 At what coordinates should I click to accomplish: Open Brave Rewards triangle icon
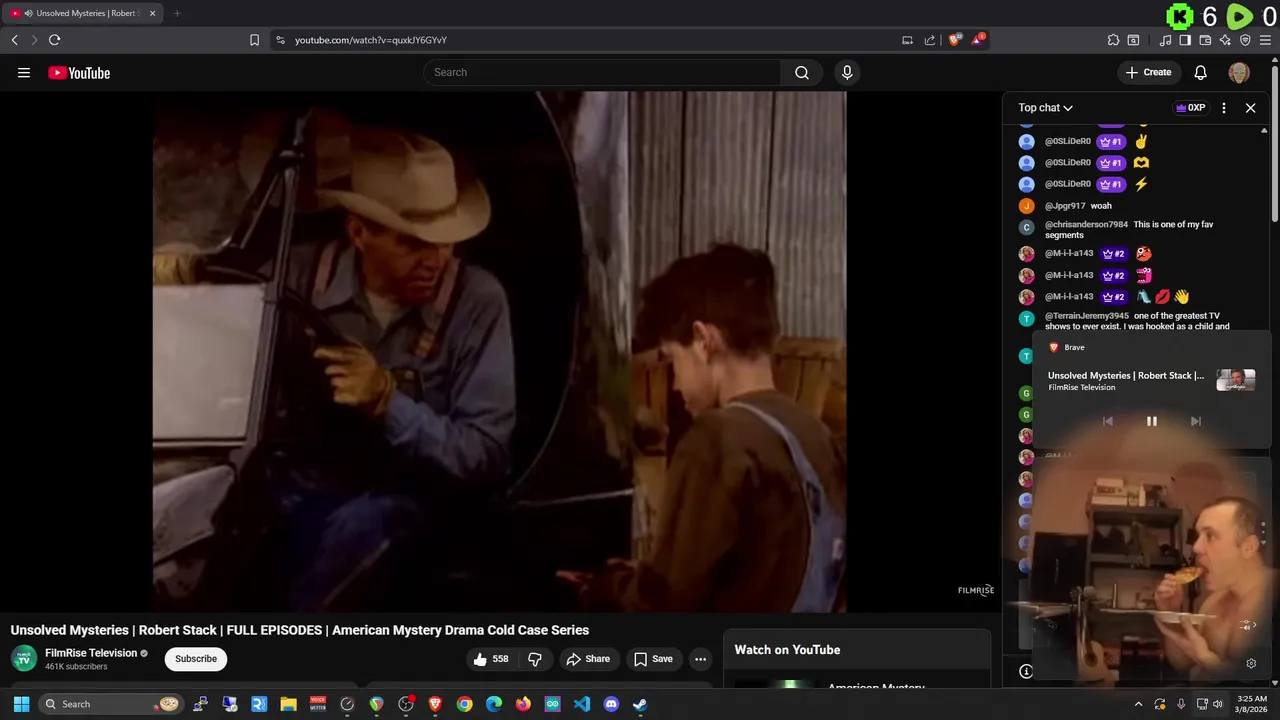click(x=978, y=40)
